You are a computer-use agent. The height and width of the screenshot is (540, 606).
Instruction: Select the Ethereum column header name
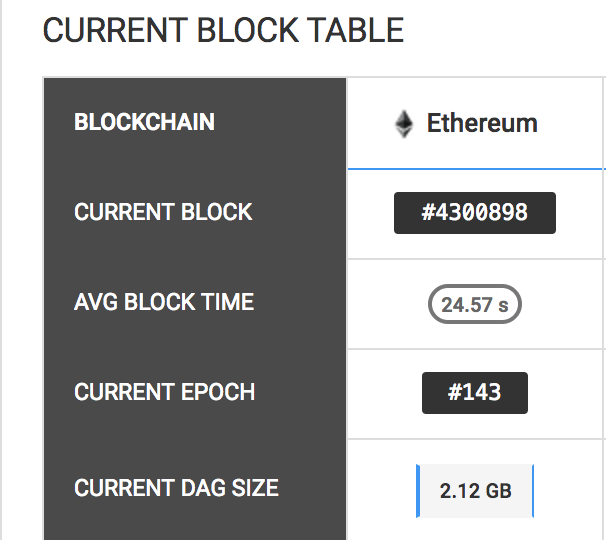[482, 123]
